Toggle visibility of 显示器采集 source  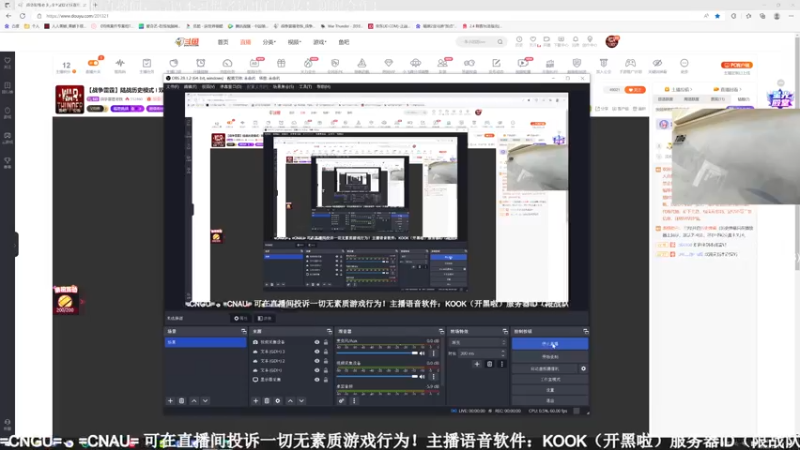click(x=317, y=380)
